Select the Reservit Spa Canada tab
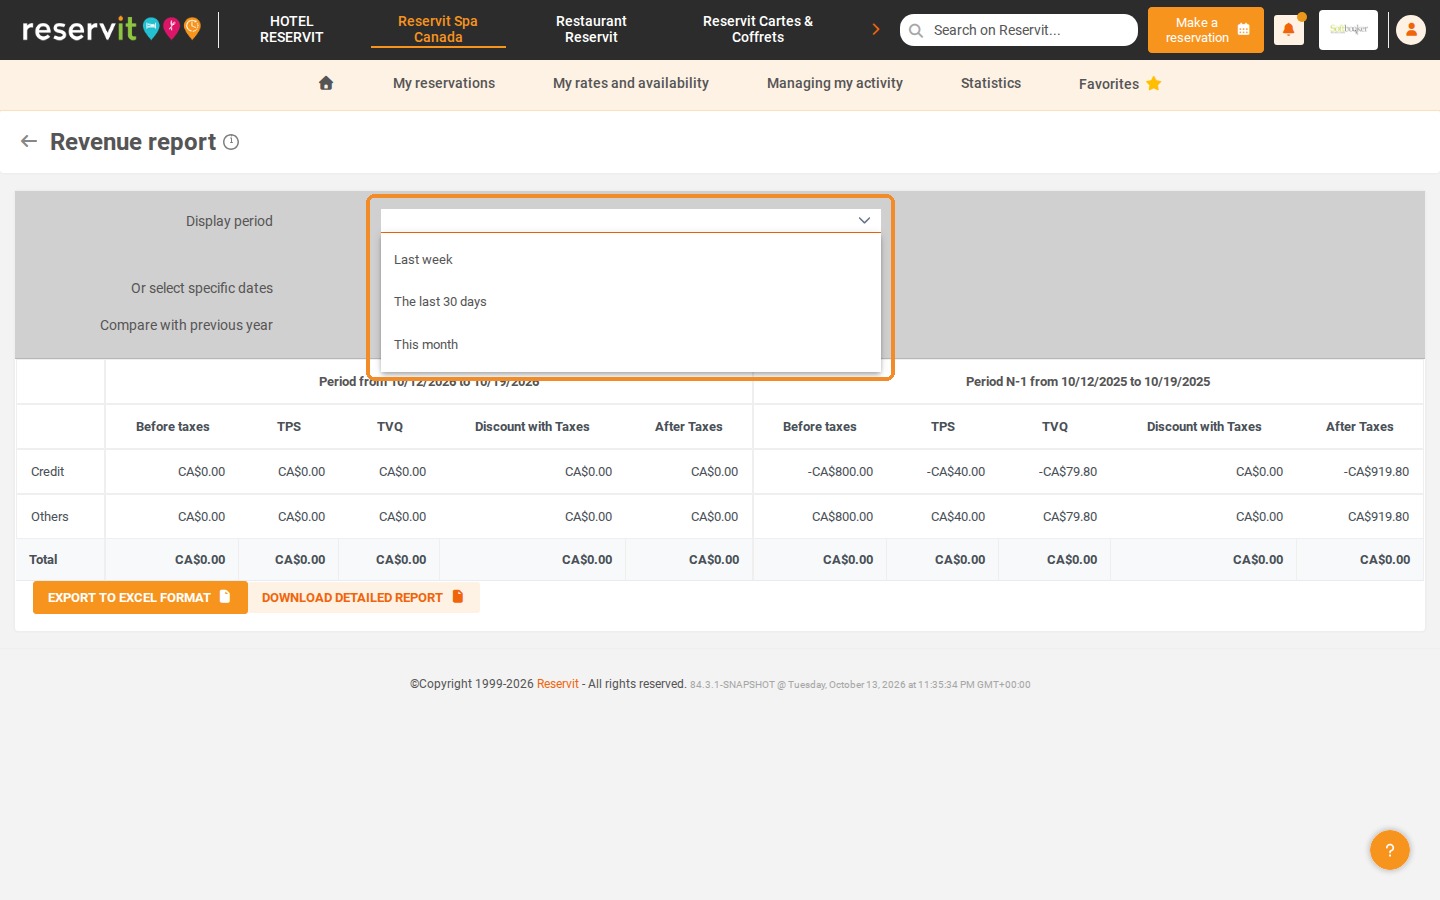 point(438,29)
